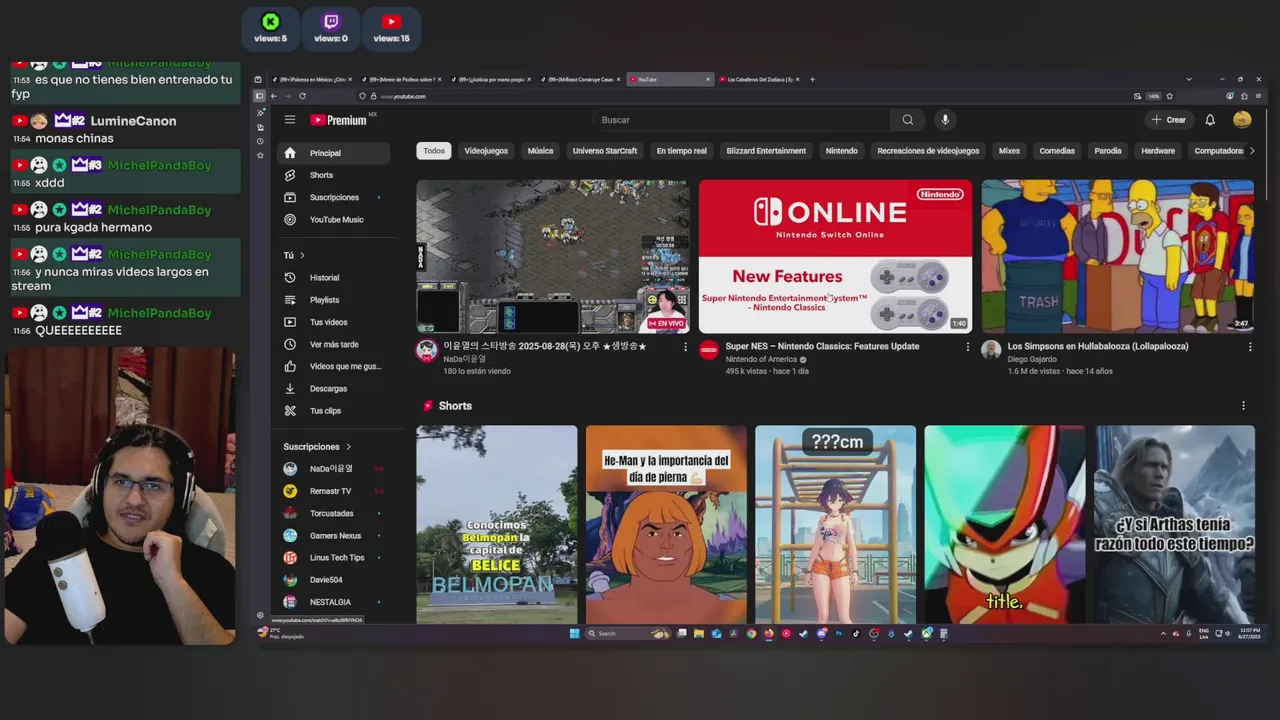
Task: Open the Nintendo Switch Online video thumbnail
Action: click(x=835, y=256)
